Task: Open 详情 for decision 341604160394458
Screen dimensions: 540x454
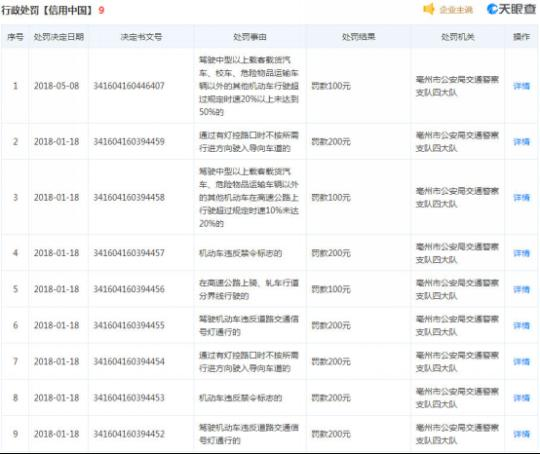Action: 521,197
